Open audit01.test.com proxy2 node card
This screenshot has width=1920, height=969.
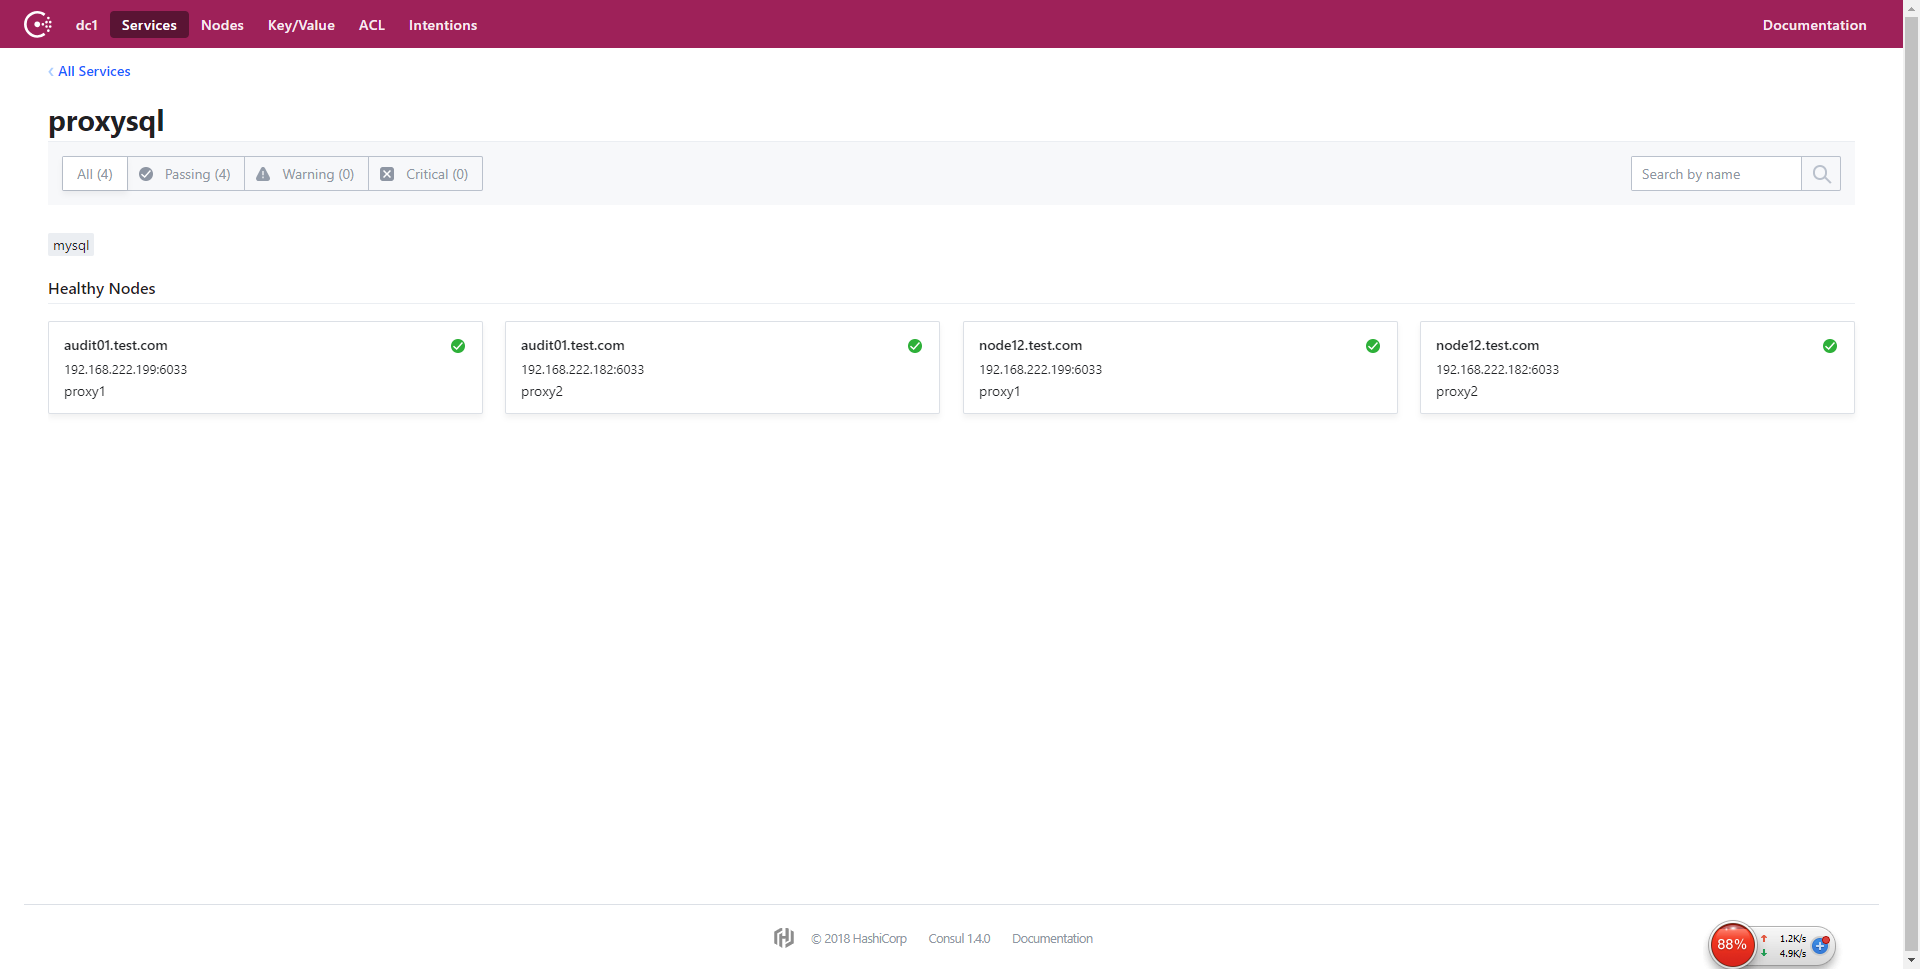point(722,367)
